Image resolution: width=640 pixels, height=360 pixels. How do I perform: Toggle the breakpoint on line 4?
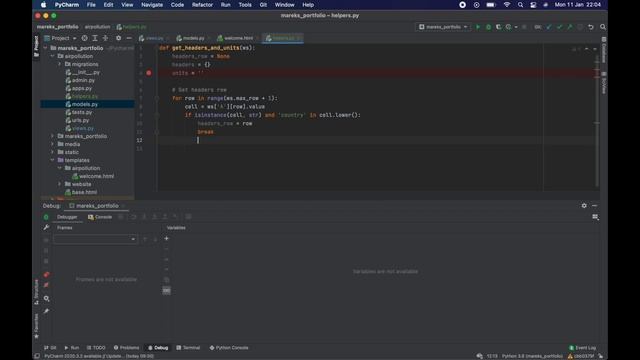point(149,73)
